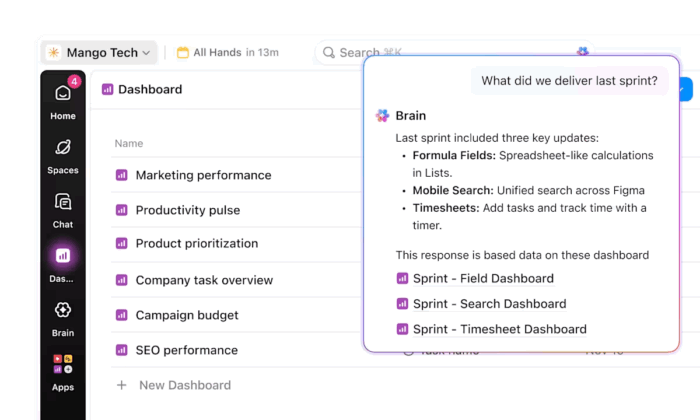
Task: Open the Campaign budget dashboard
Action: [187, 315]
